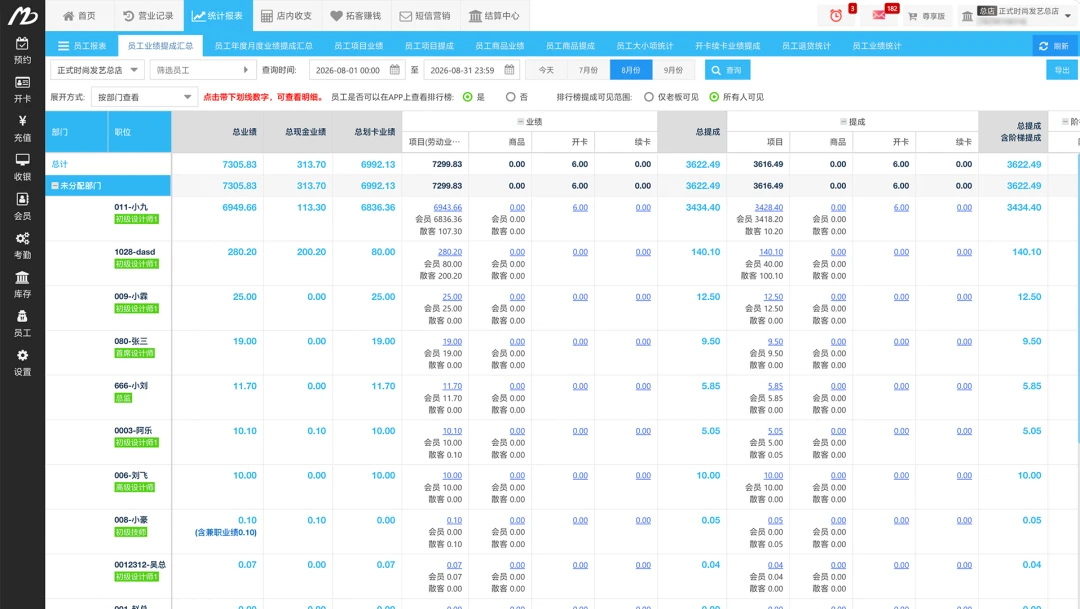1080x609 pixels.
Task: Go to the 首页 home menu
Action: [79, 15]
